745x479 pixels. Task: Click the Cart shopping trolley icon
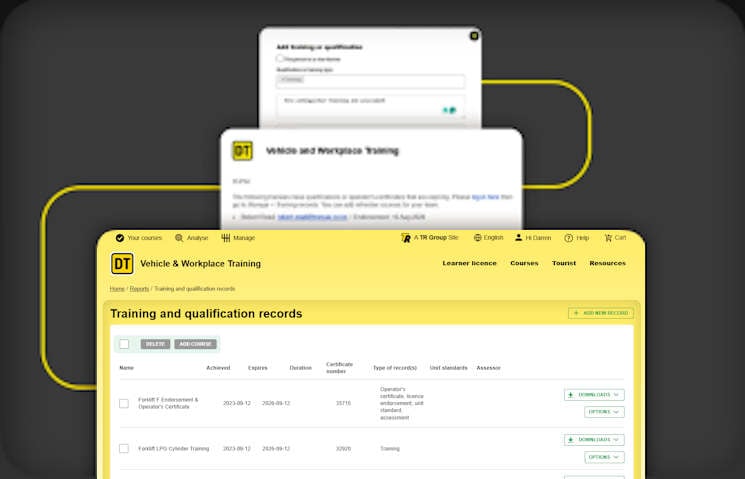coord(608,238)
